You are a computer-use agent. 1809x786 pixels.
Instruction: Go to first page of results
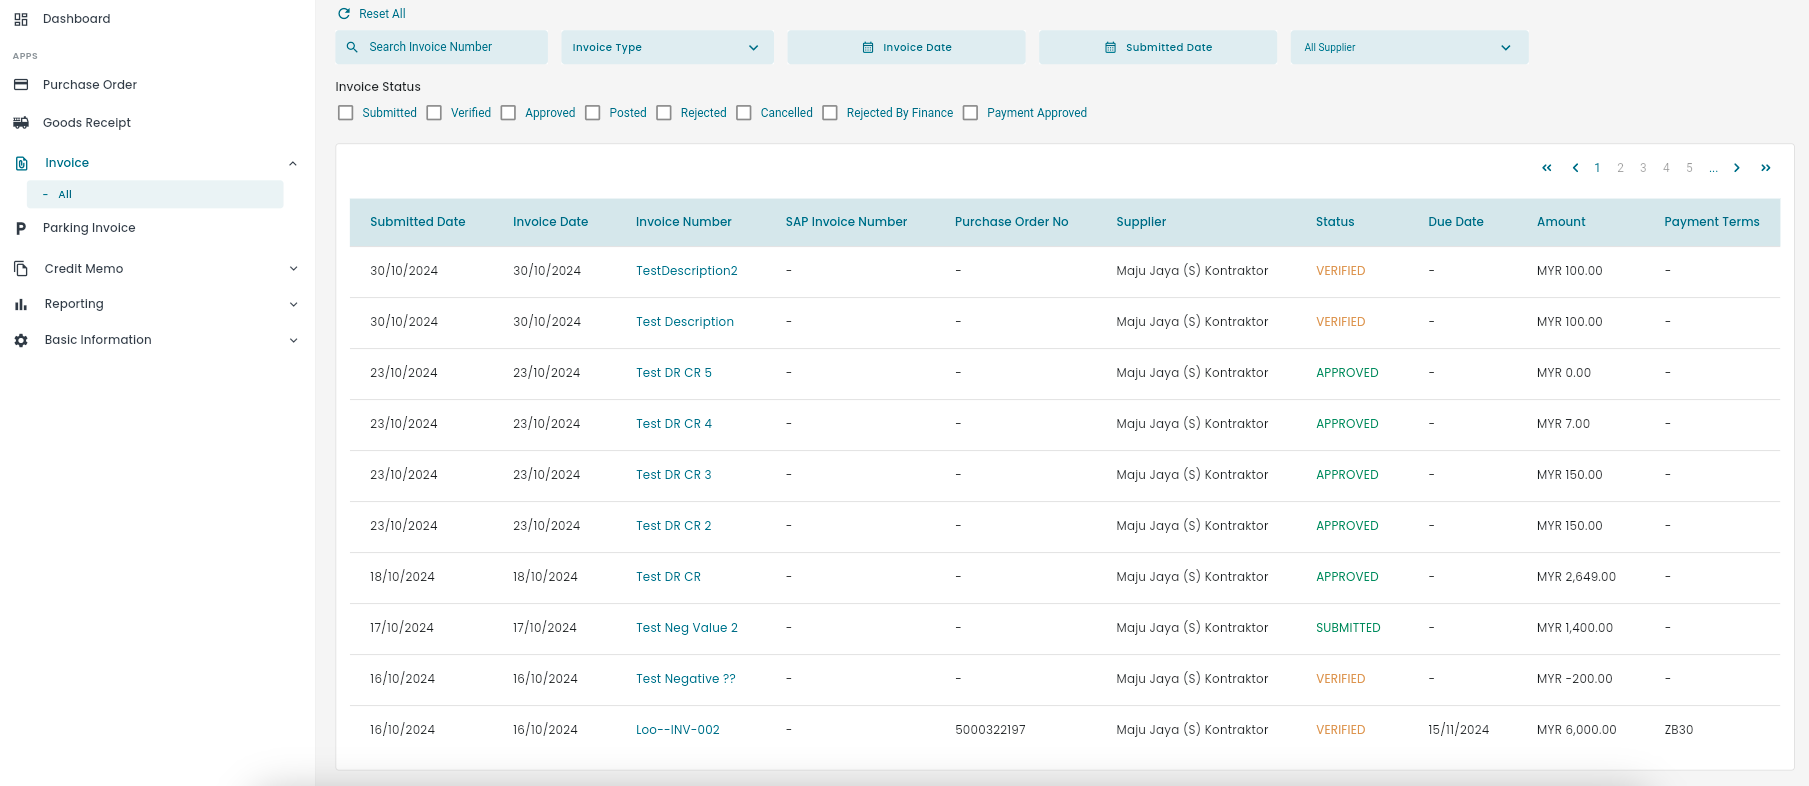pos(1547,168)
